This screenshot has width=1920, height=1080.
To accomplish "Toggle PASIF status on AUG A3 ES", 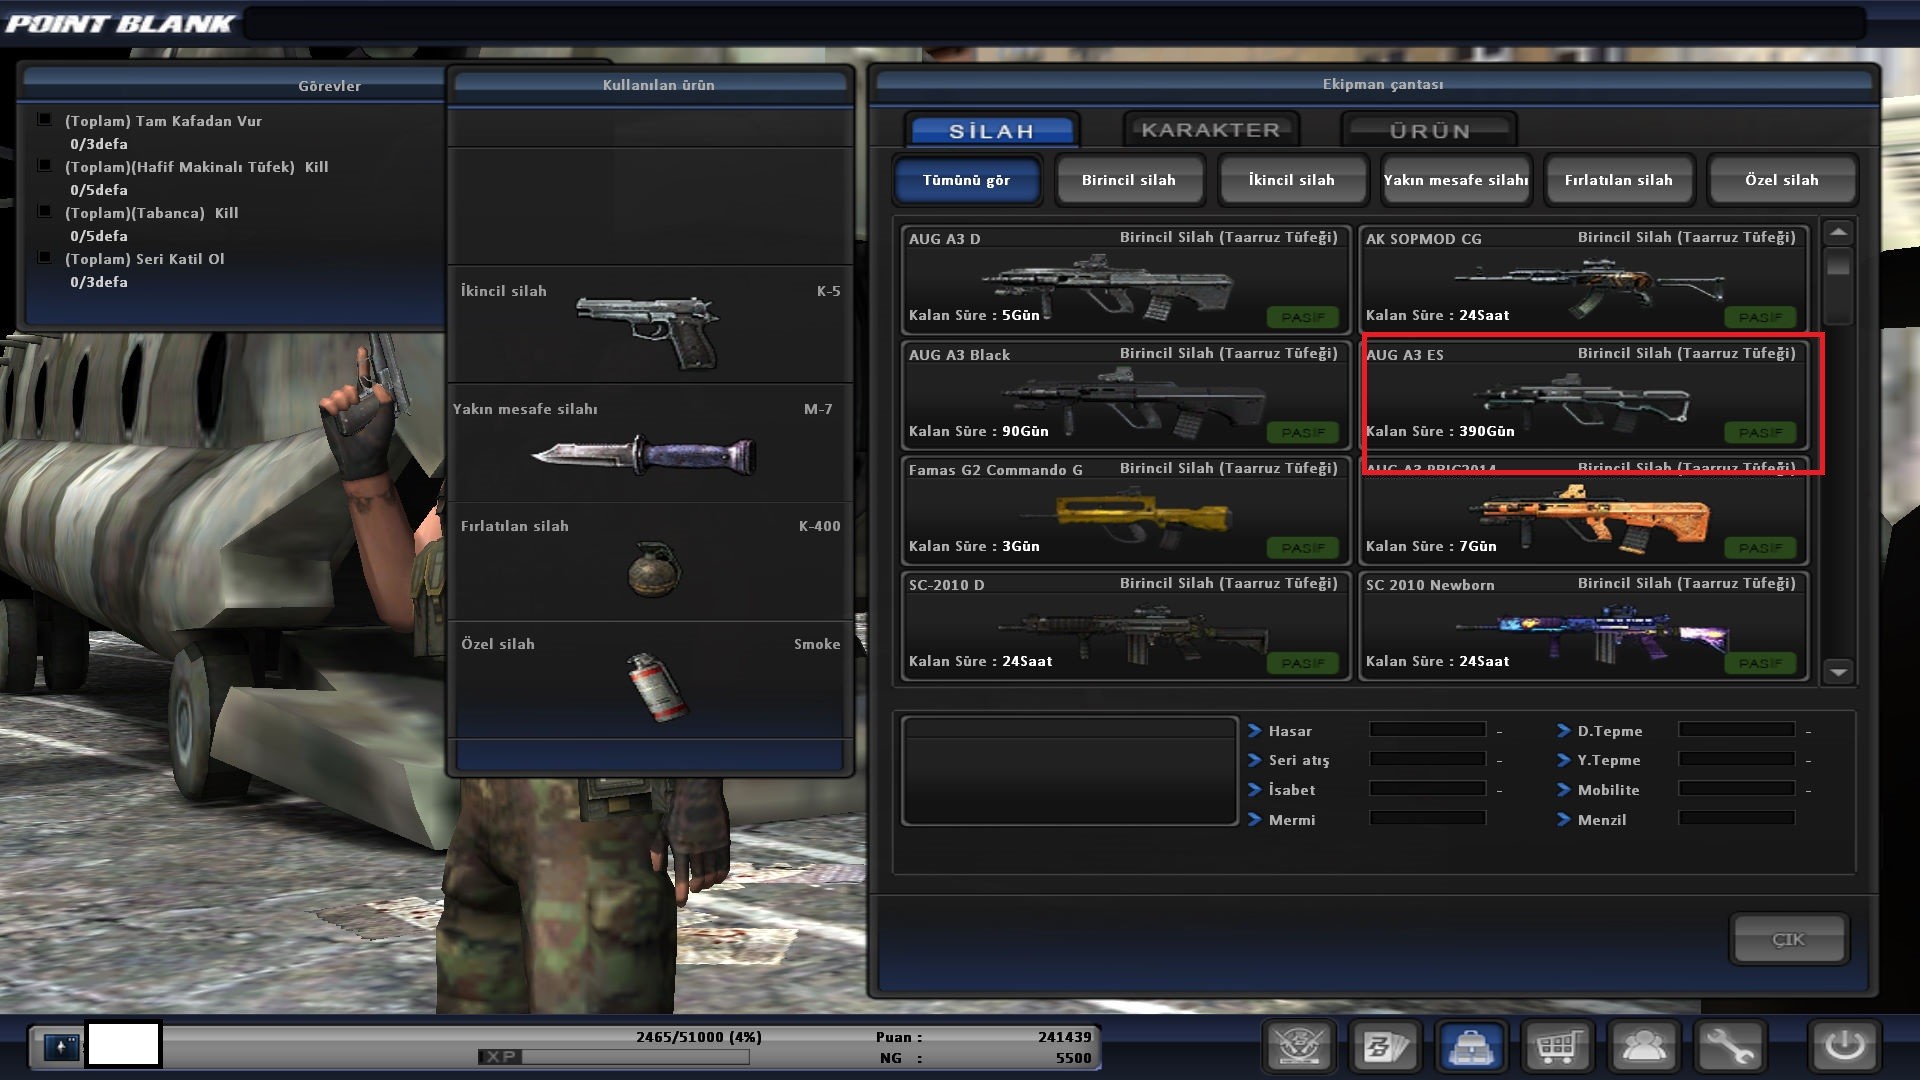I will [x=1760, y=433].
